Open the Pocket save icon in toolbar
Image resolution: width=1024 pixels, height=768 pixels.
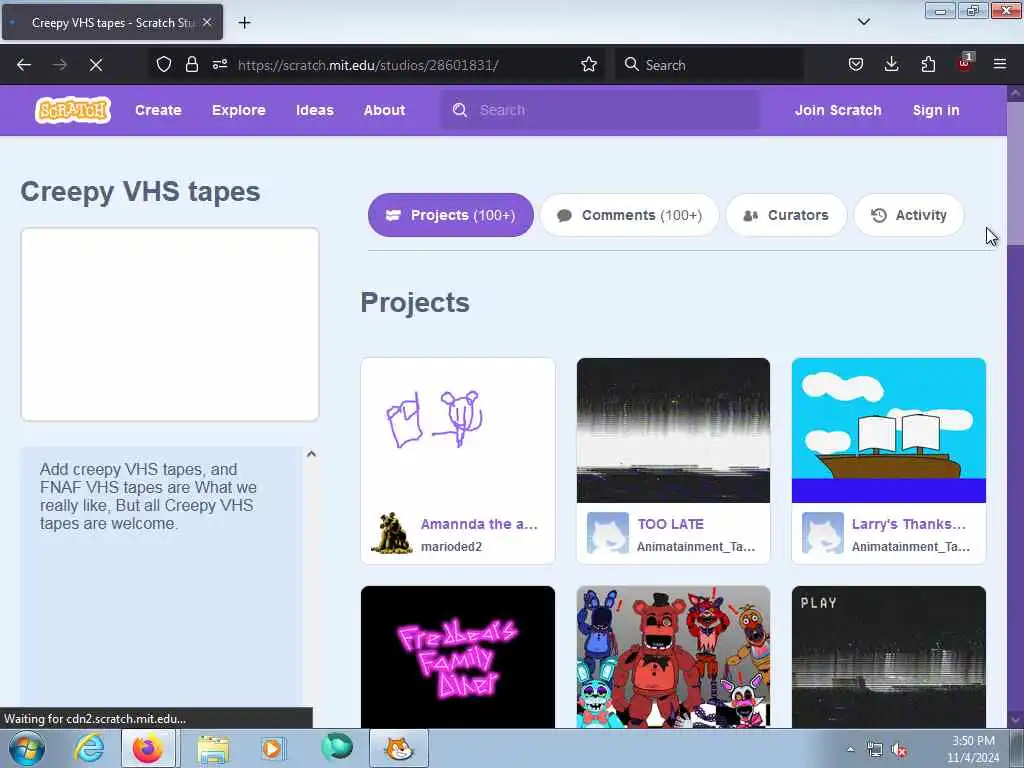click(x=856, y=64)
